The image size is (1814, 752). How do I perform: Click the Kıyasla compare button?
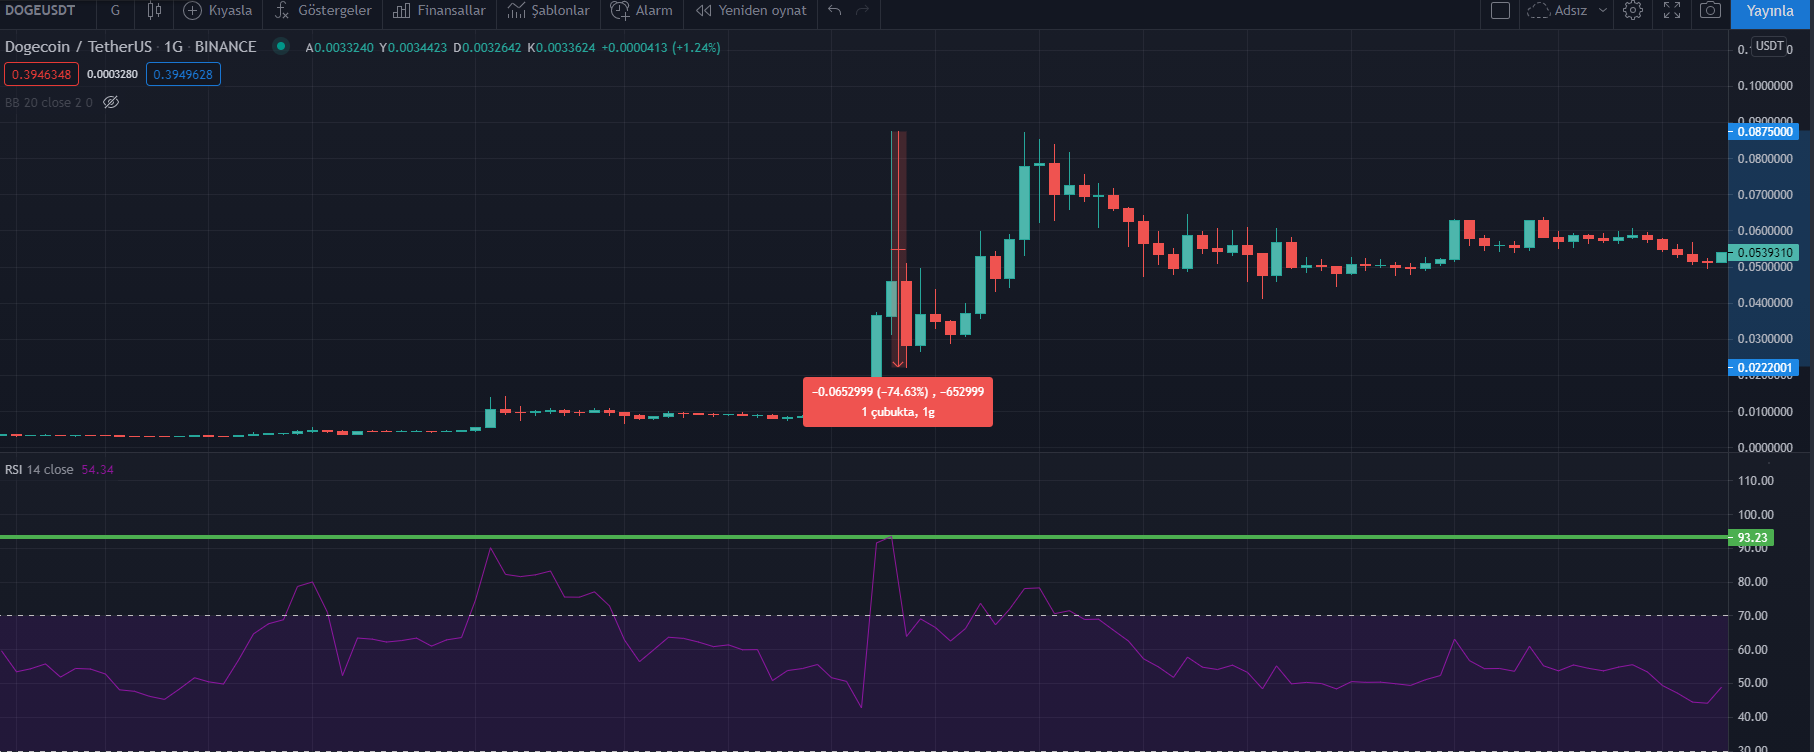(218, 11)
